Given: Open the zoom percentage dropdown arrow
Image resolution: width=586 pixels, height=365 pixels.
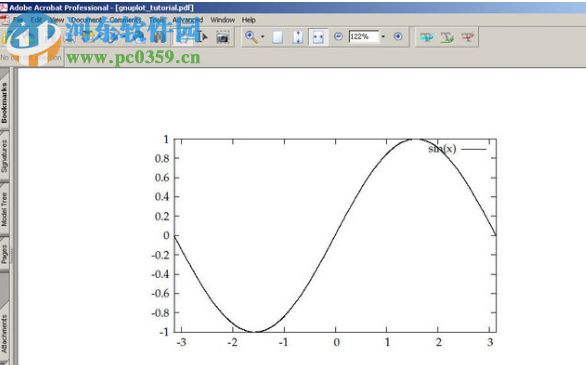Looking at the screenshot, I should coord(383,37).
